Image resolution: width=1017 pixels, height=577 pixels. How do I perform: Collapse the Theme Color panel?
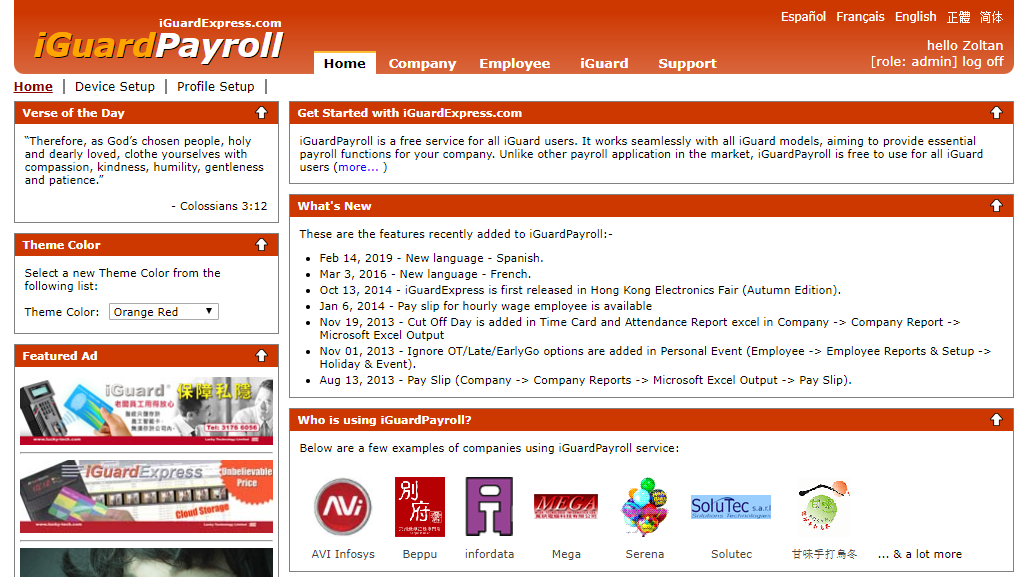[x=261, y=245]
